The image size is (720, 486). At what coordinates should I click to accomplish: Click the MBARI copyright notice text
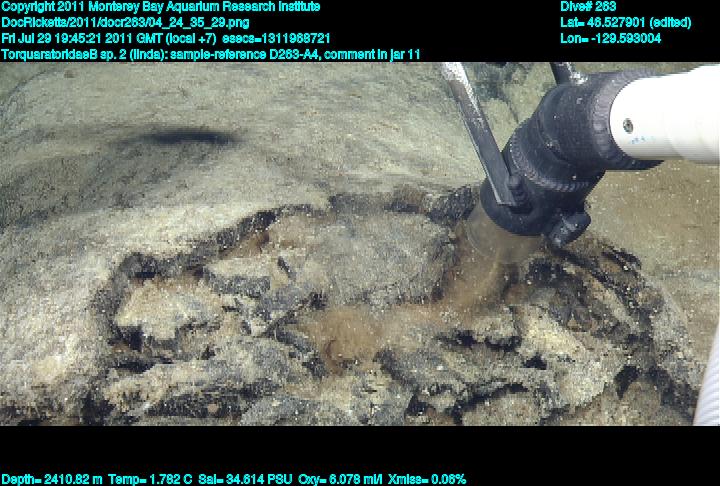click(x=160, y=6)
